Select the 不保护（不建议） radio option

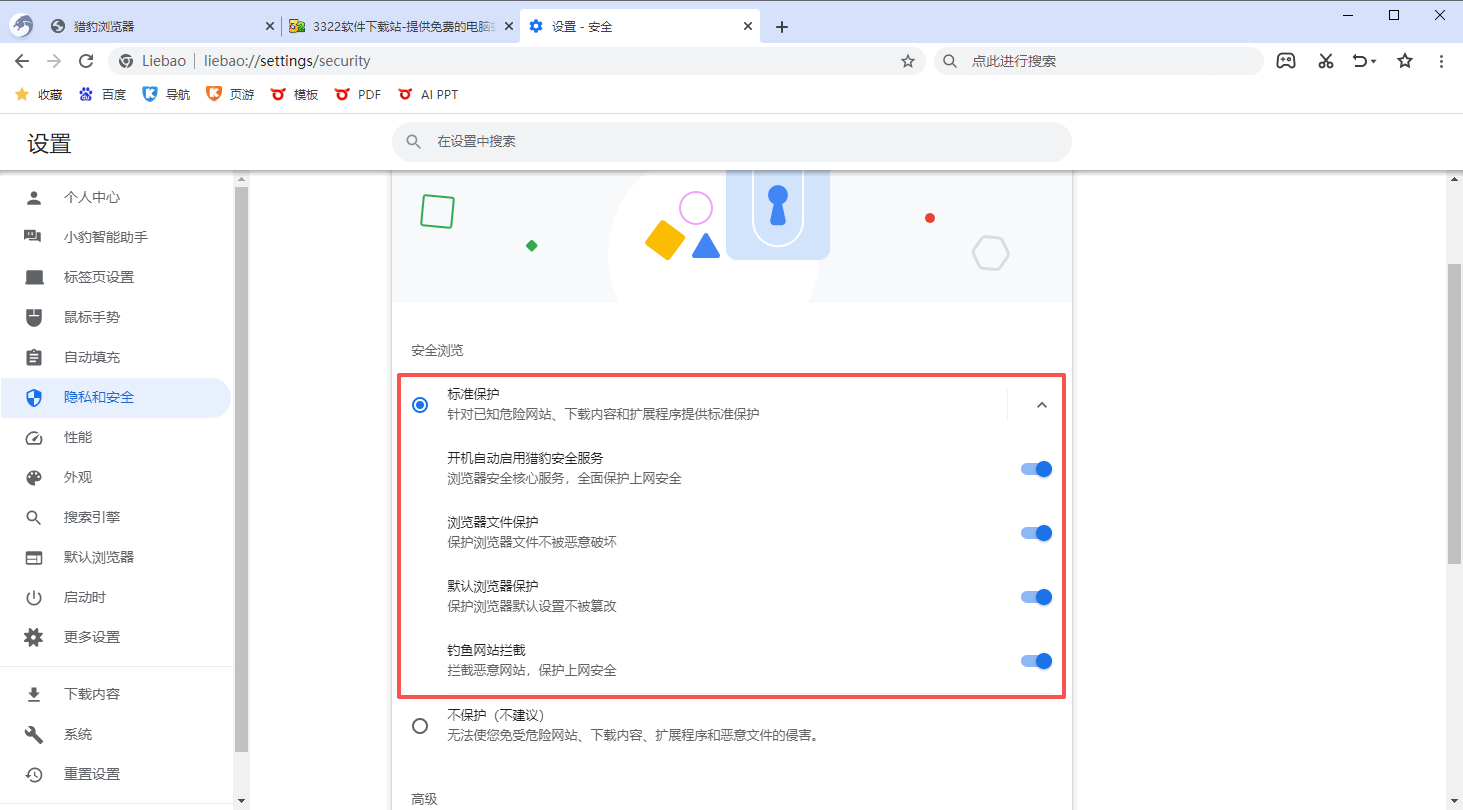tap(420, 725)
